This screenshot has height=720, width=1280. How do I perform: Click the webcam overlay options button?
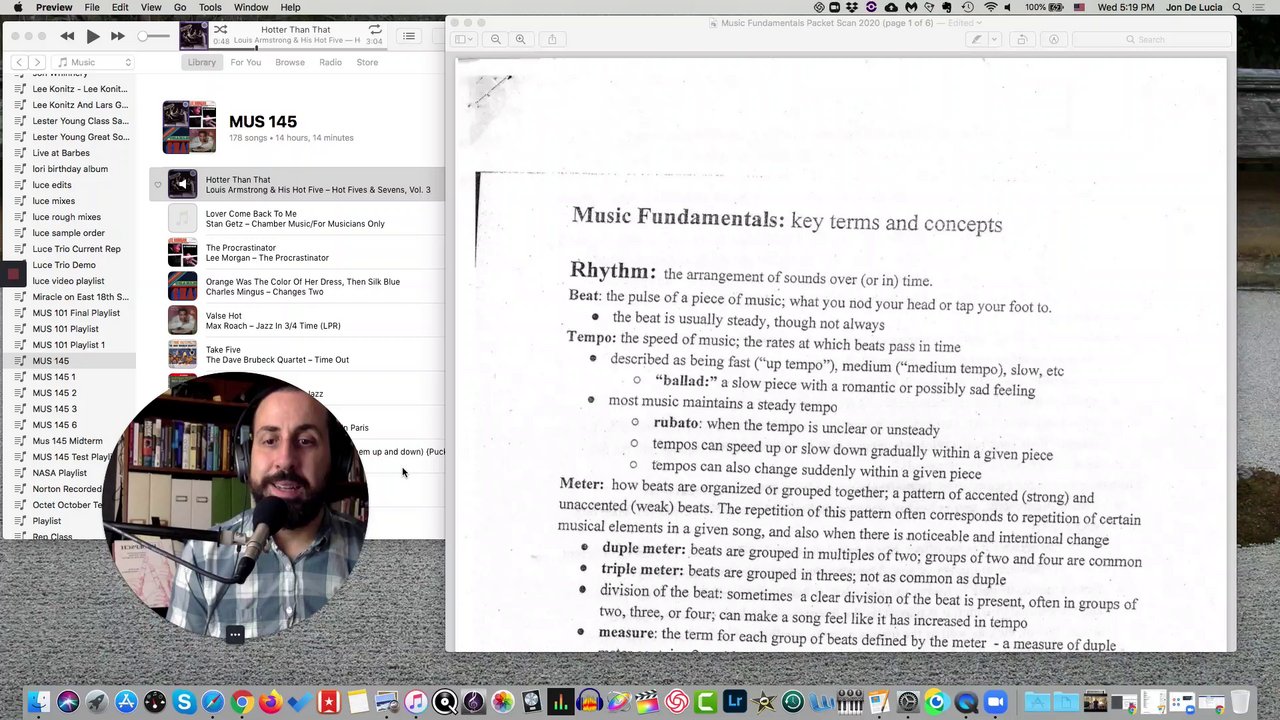pyautogui.click(x=235, y=634)
